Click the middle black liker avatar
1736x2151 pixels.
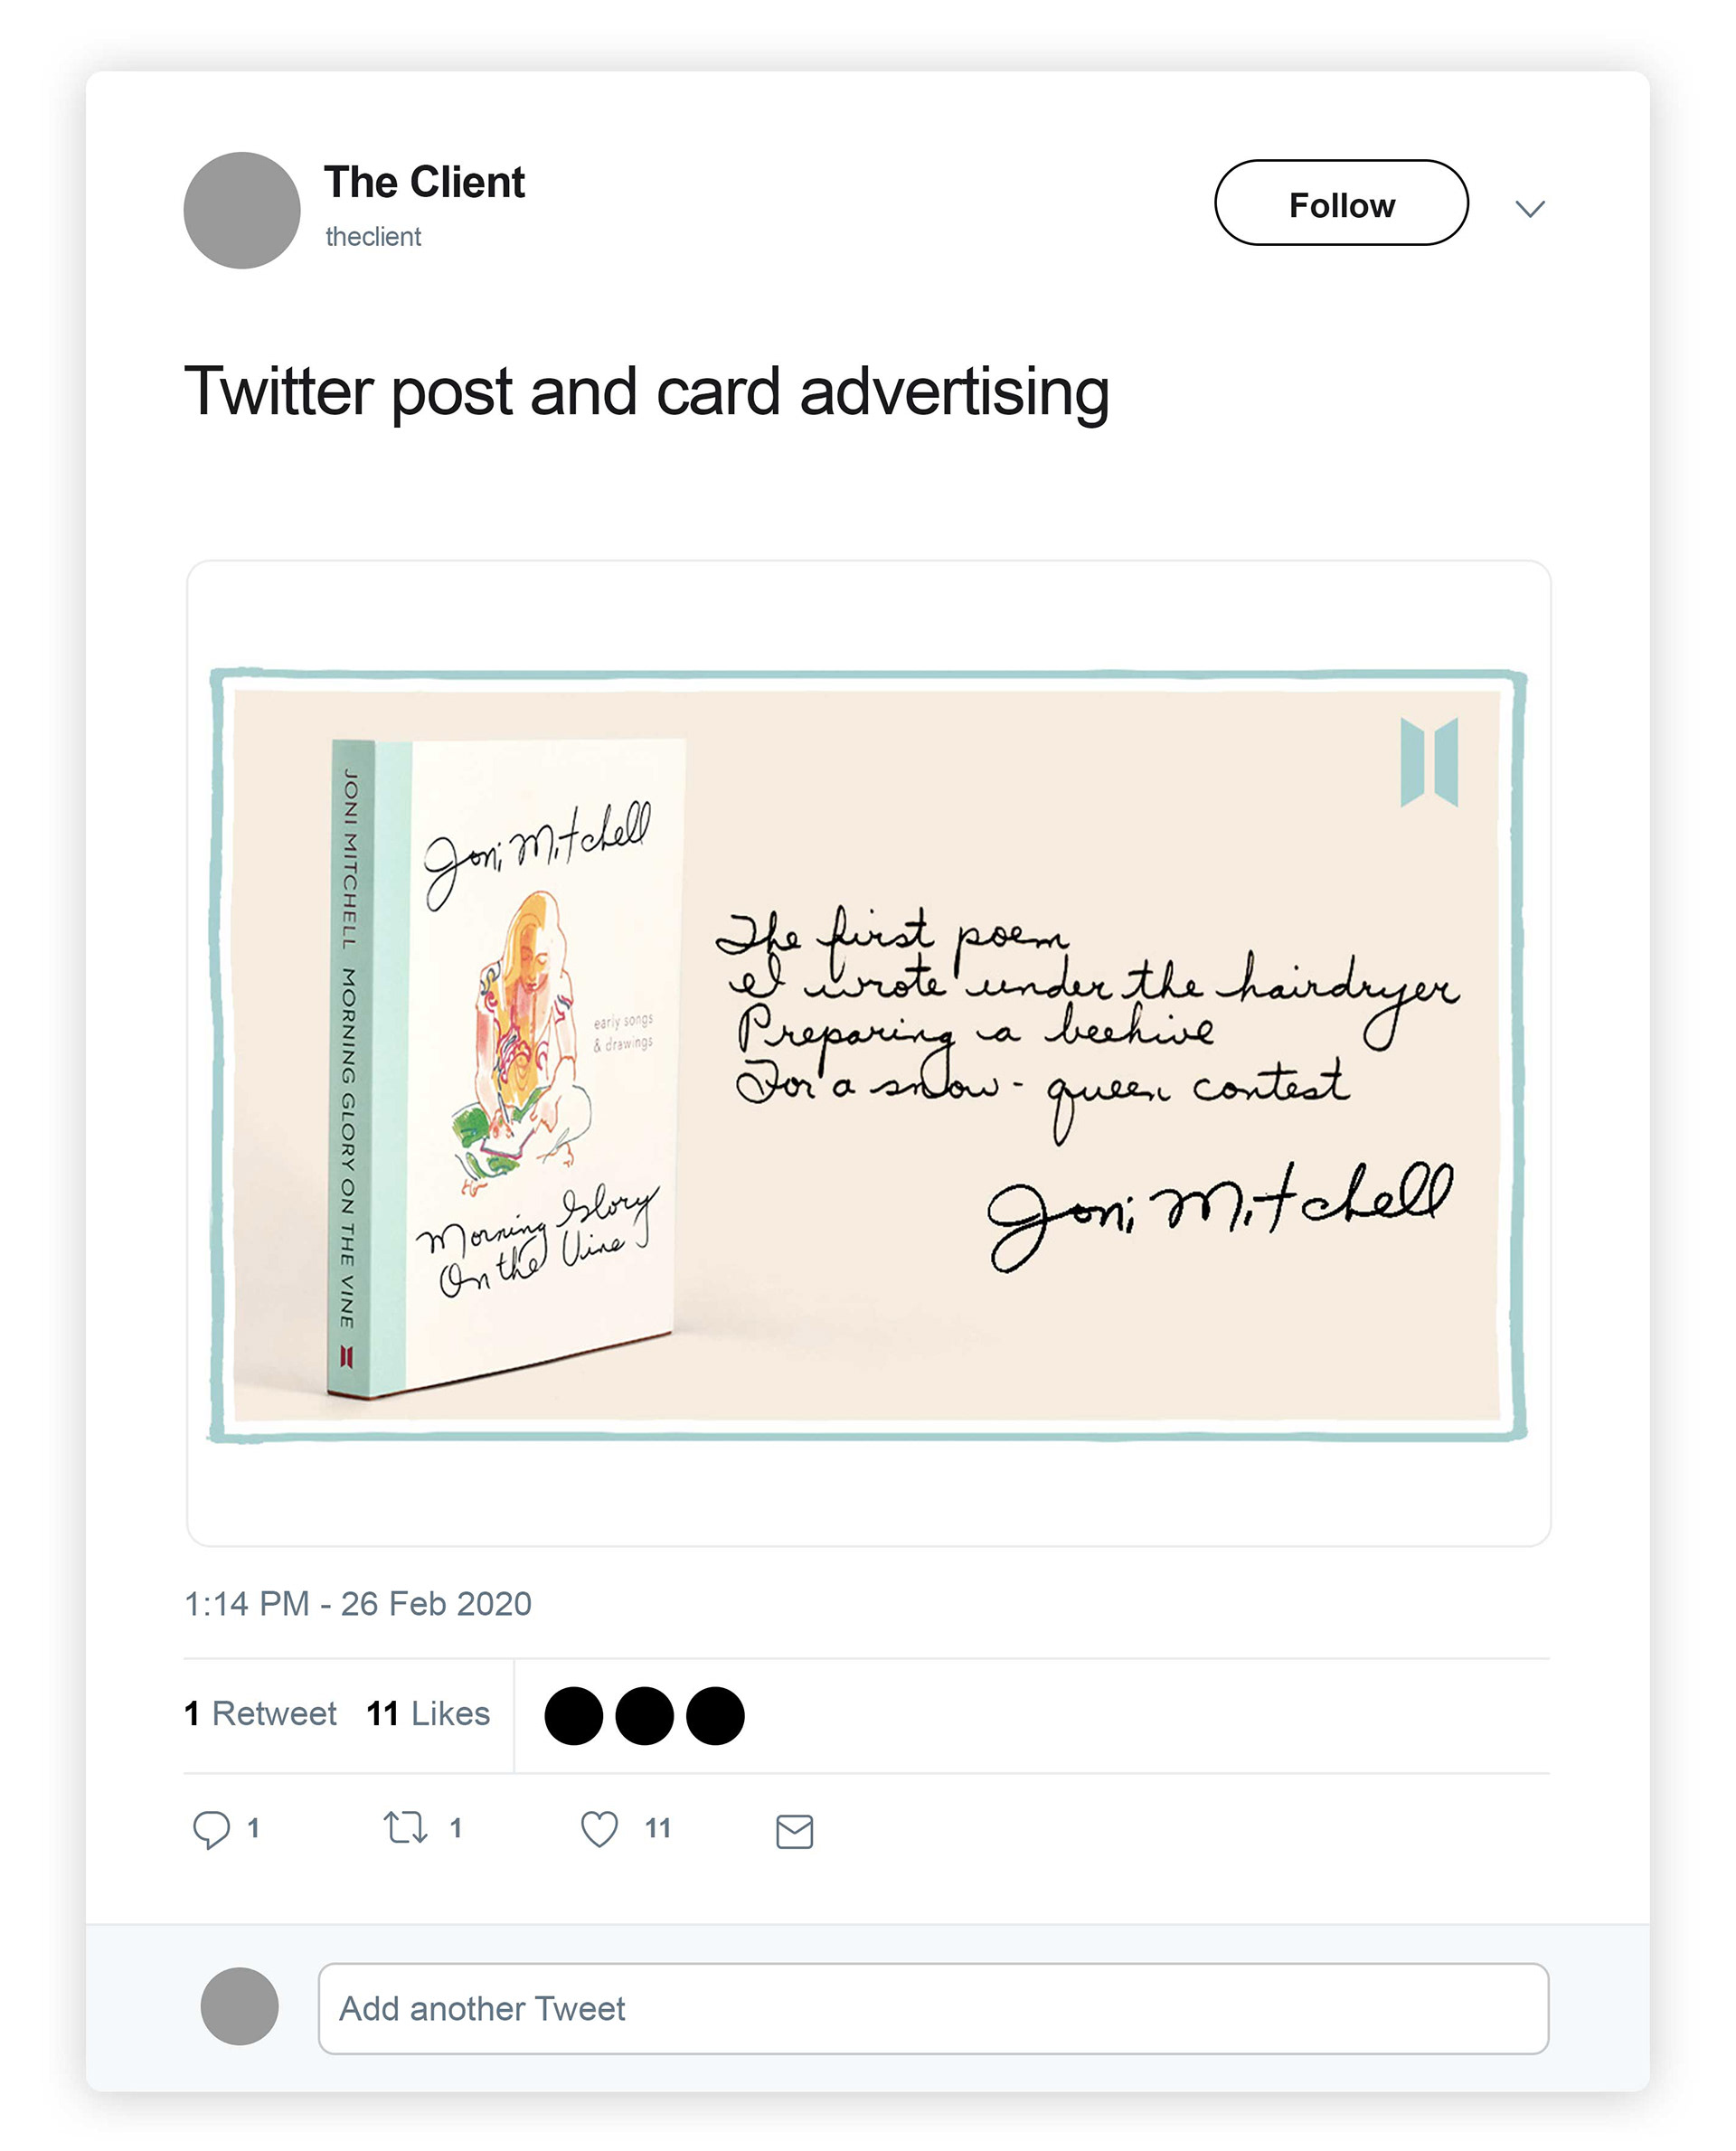pyautogui.click(x=644, y=1715)
